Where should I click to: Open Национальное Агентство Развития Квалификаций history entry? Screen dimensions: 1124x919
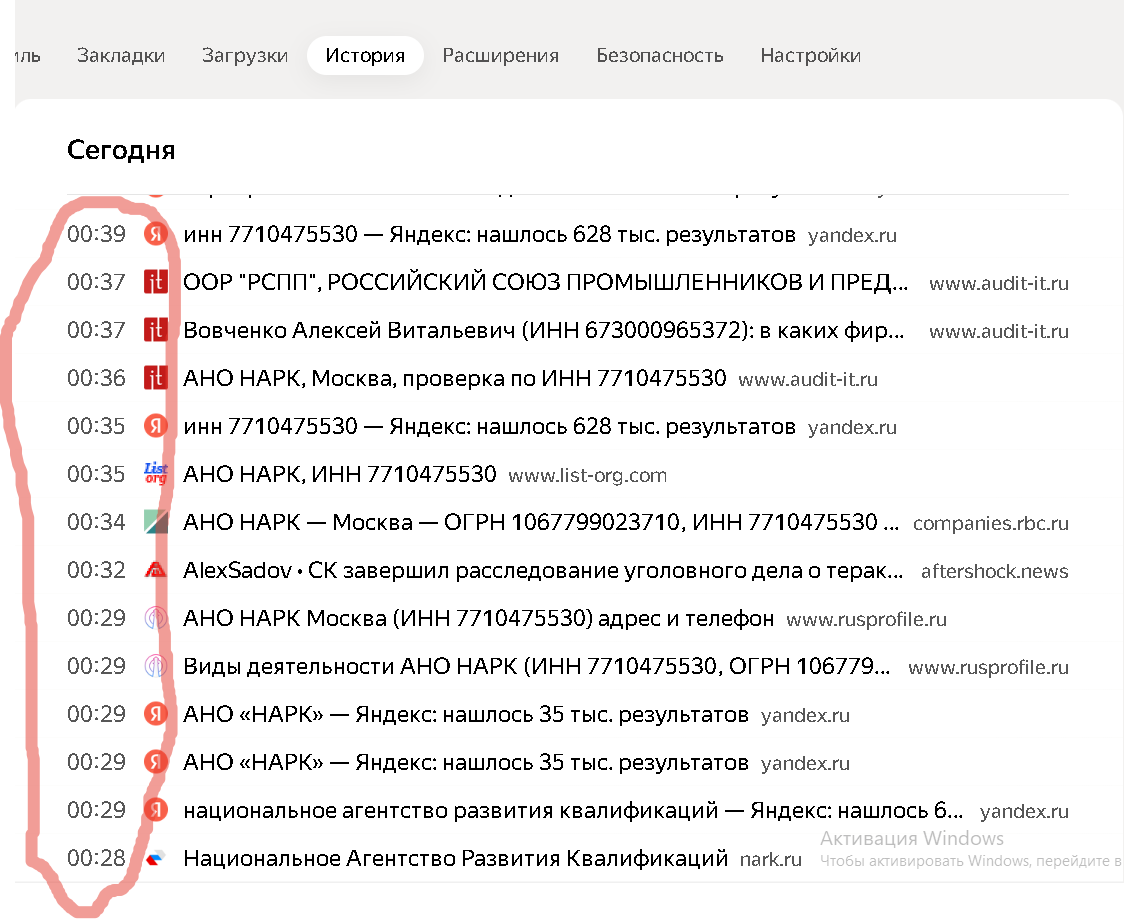(x=455, y=858)
